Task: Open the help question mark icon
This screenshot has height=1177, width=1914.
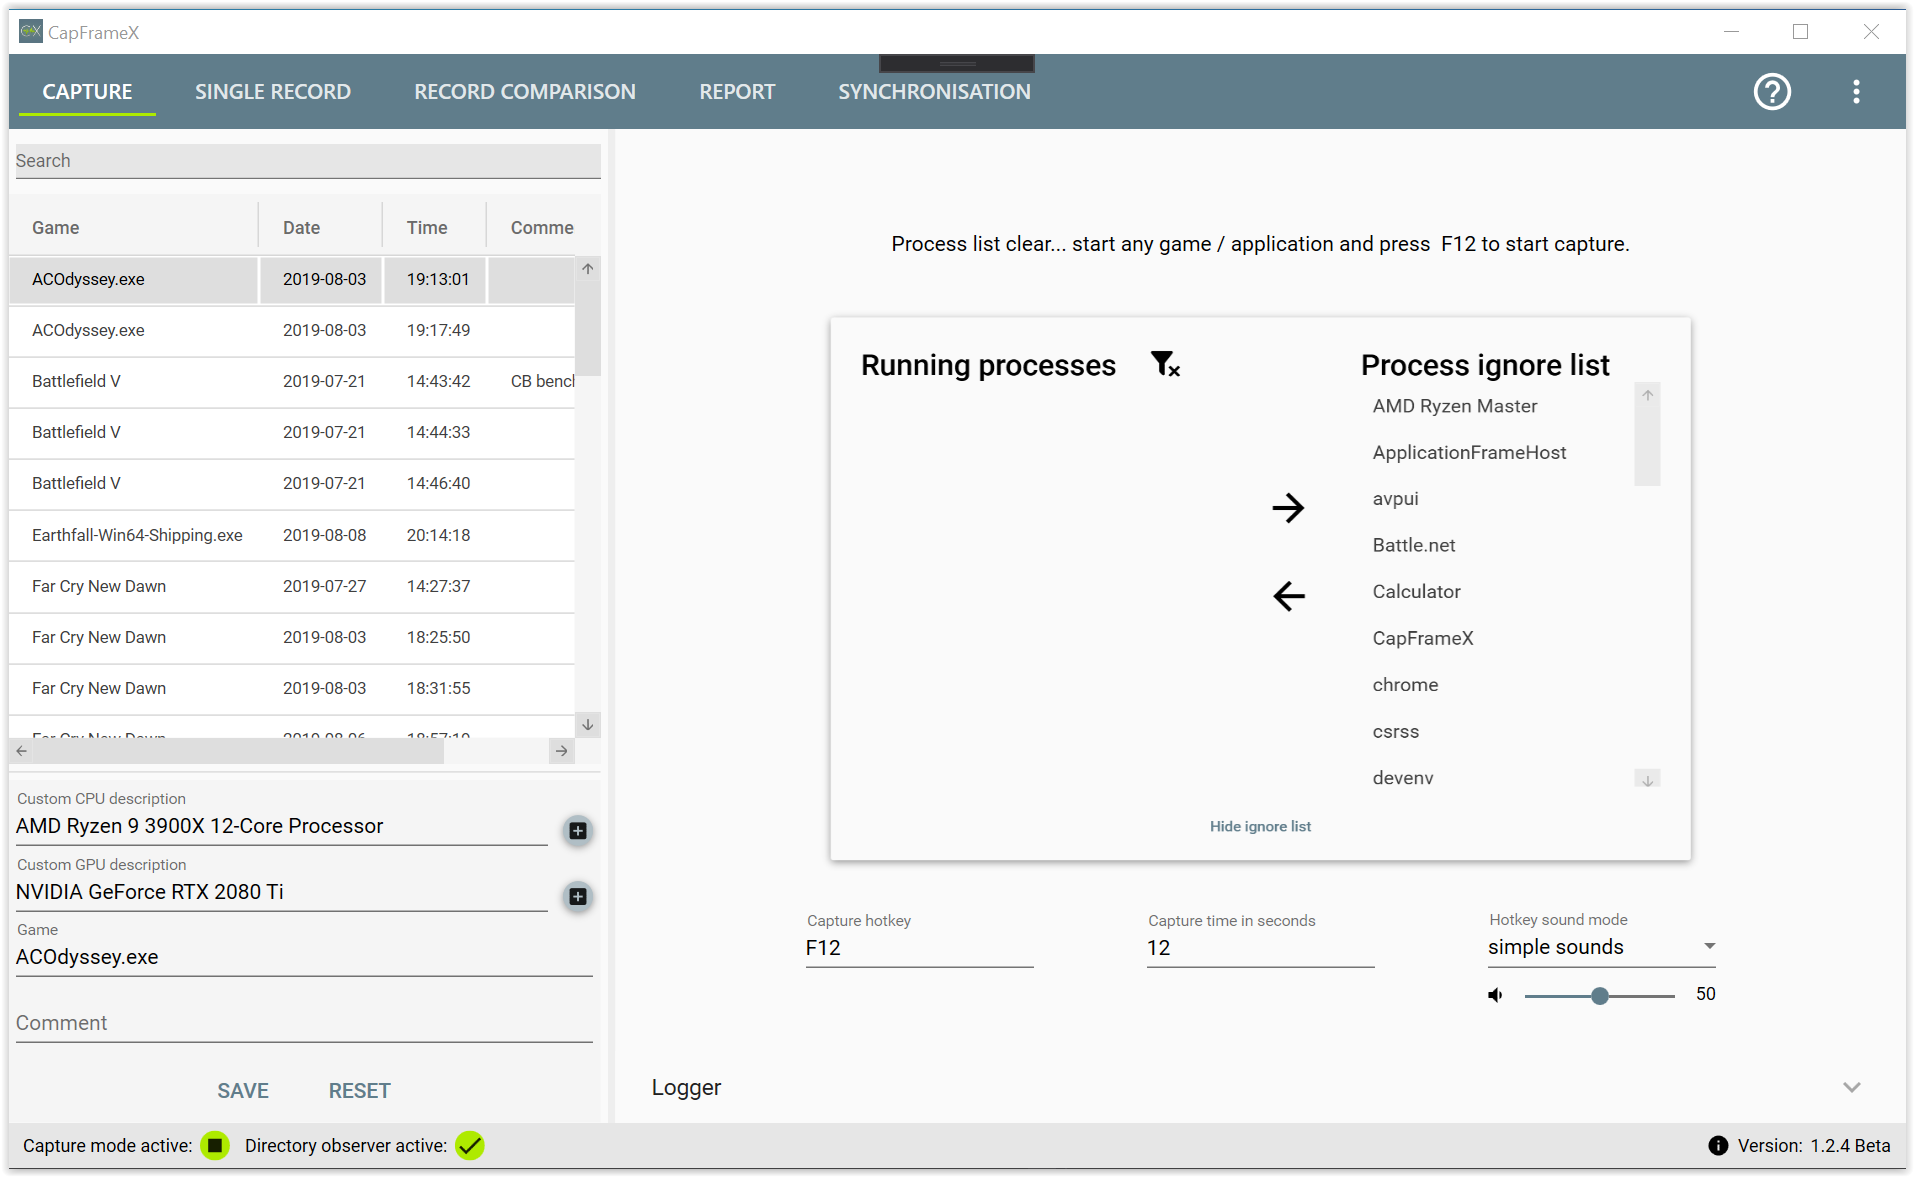Action: (x=1772, y=92)
